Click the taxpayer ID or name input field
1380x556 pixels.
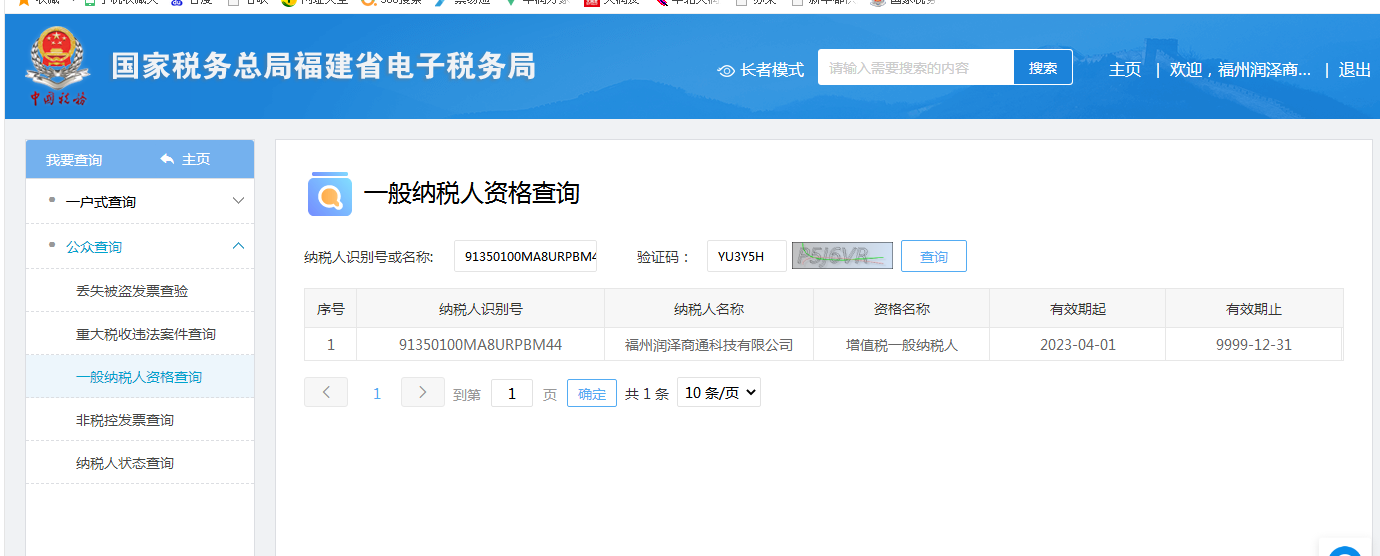pyautogui.click(x=525, y=257)
